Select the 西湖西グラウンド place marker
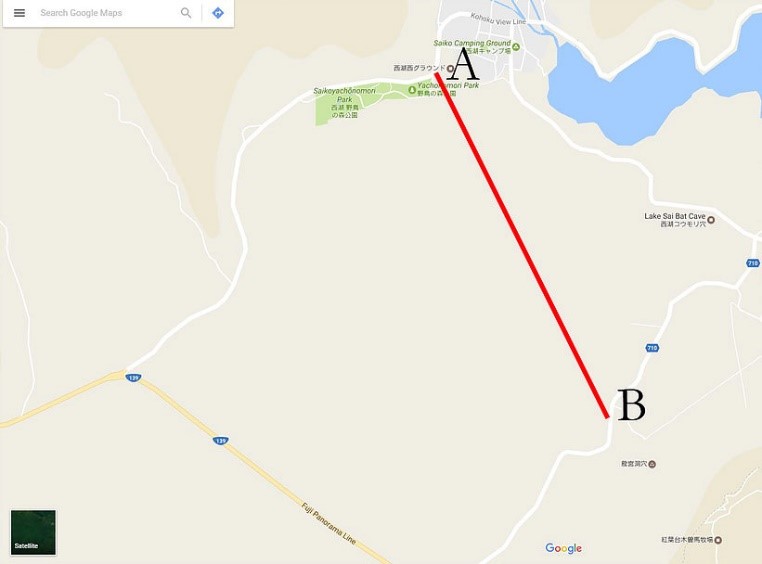The image size is (762, 564). [450, 68]
